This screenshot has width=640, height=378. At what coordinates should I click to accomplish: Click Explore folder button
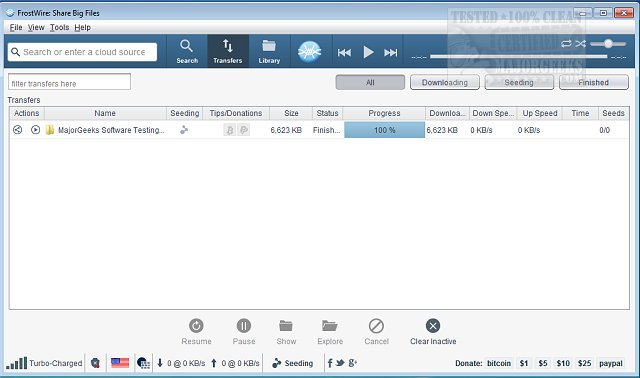(x=330, y=331)
